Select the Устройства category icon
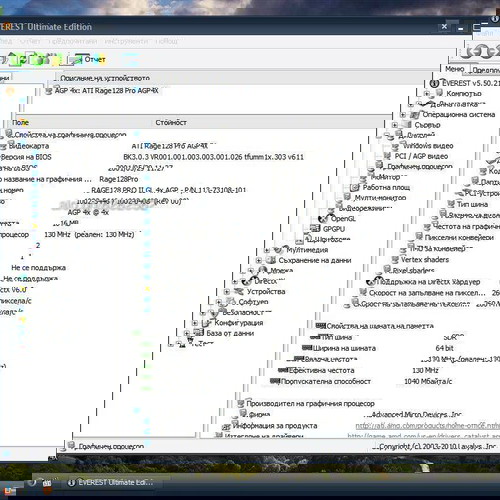This screenshot has height=500, width=500. coord(239,292)
